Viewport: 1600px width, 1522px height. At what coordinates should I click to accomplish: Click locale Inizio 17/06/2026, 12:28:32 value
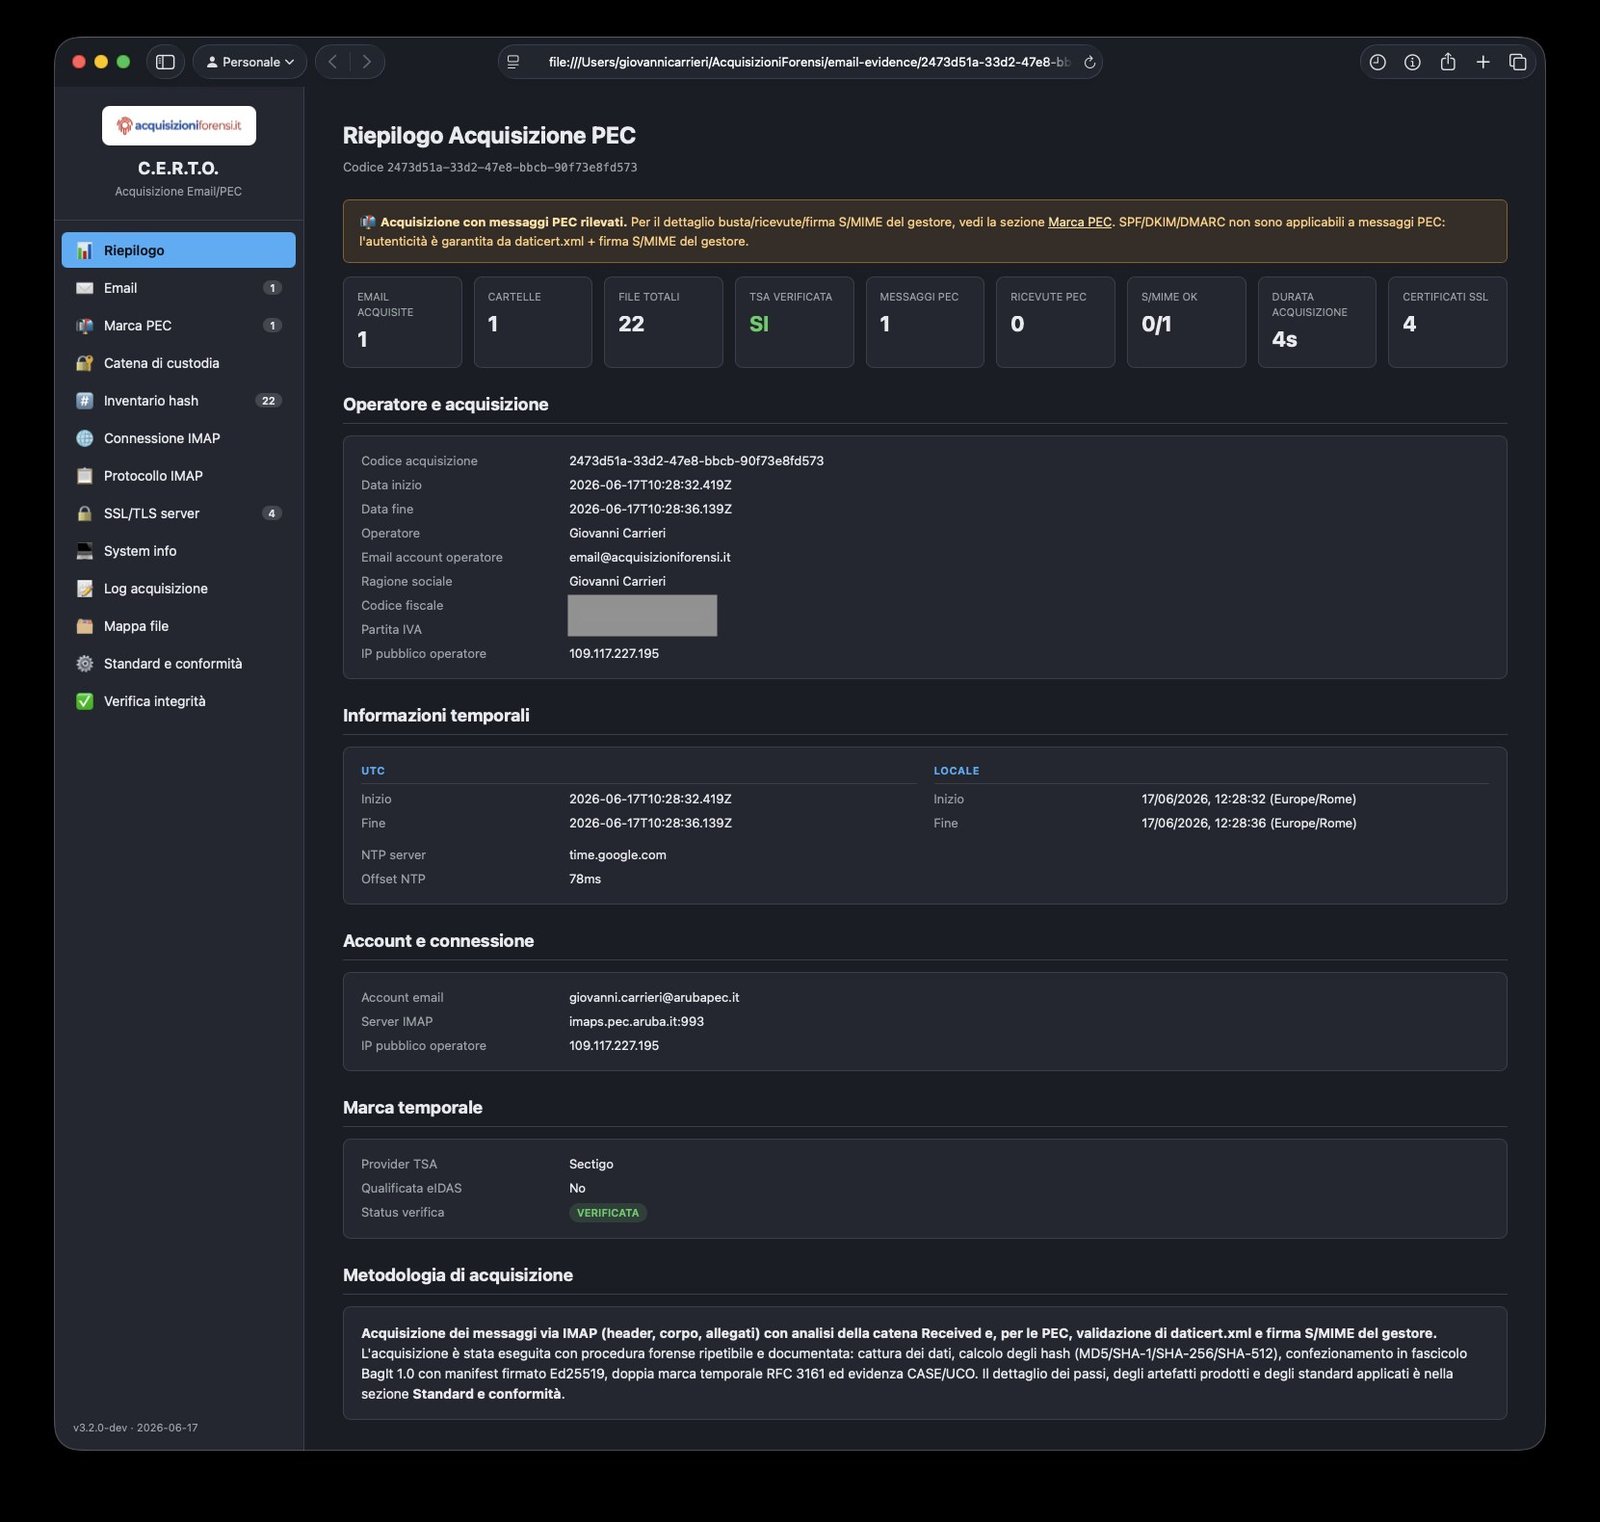pyautogui.click(x=1249, y=799)
